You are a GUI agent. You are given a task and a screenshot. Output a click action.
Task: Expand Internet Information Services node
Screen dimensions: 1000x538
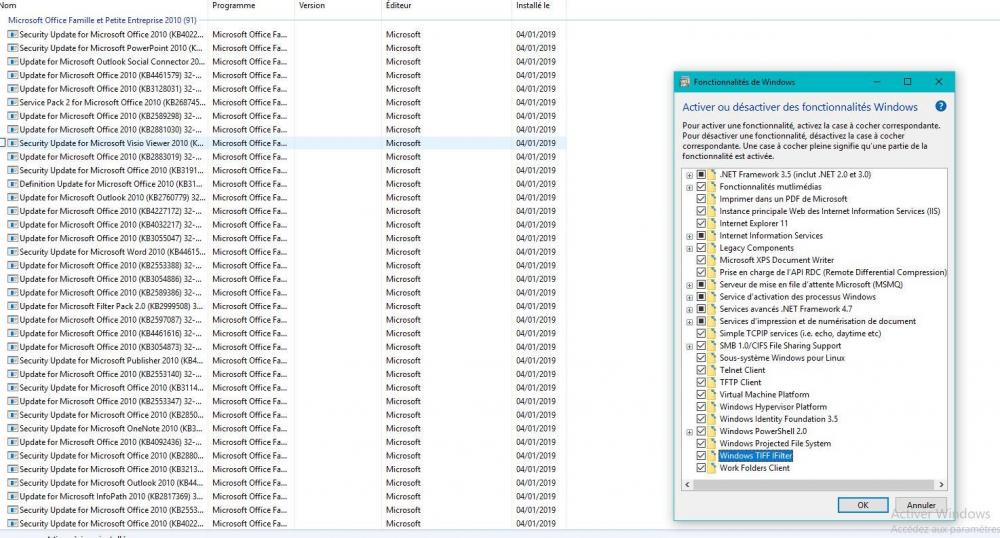click(689, 236)
